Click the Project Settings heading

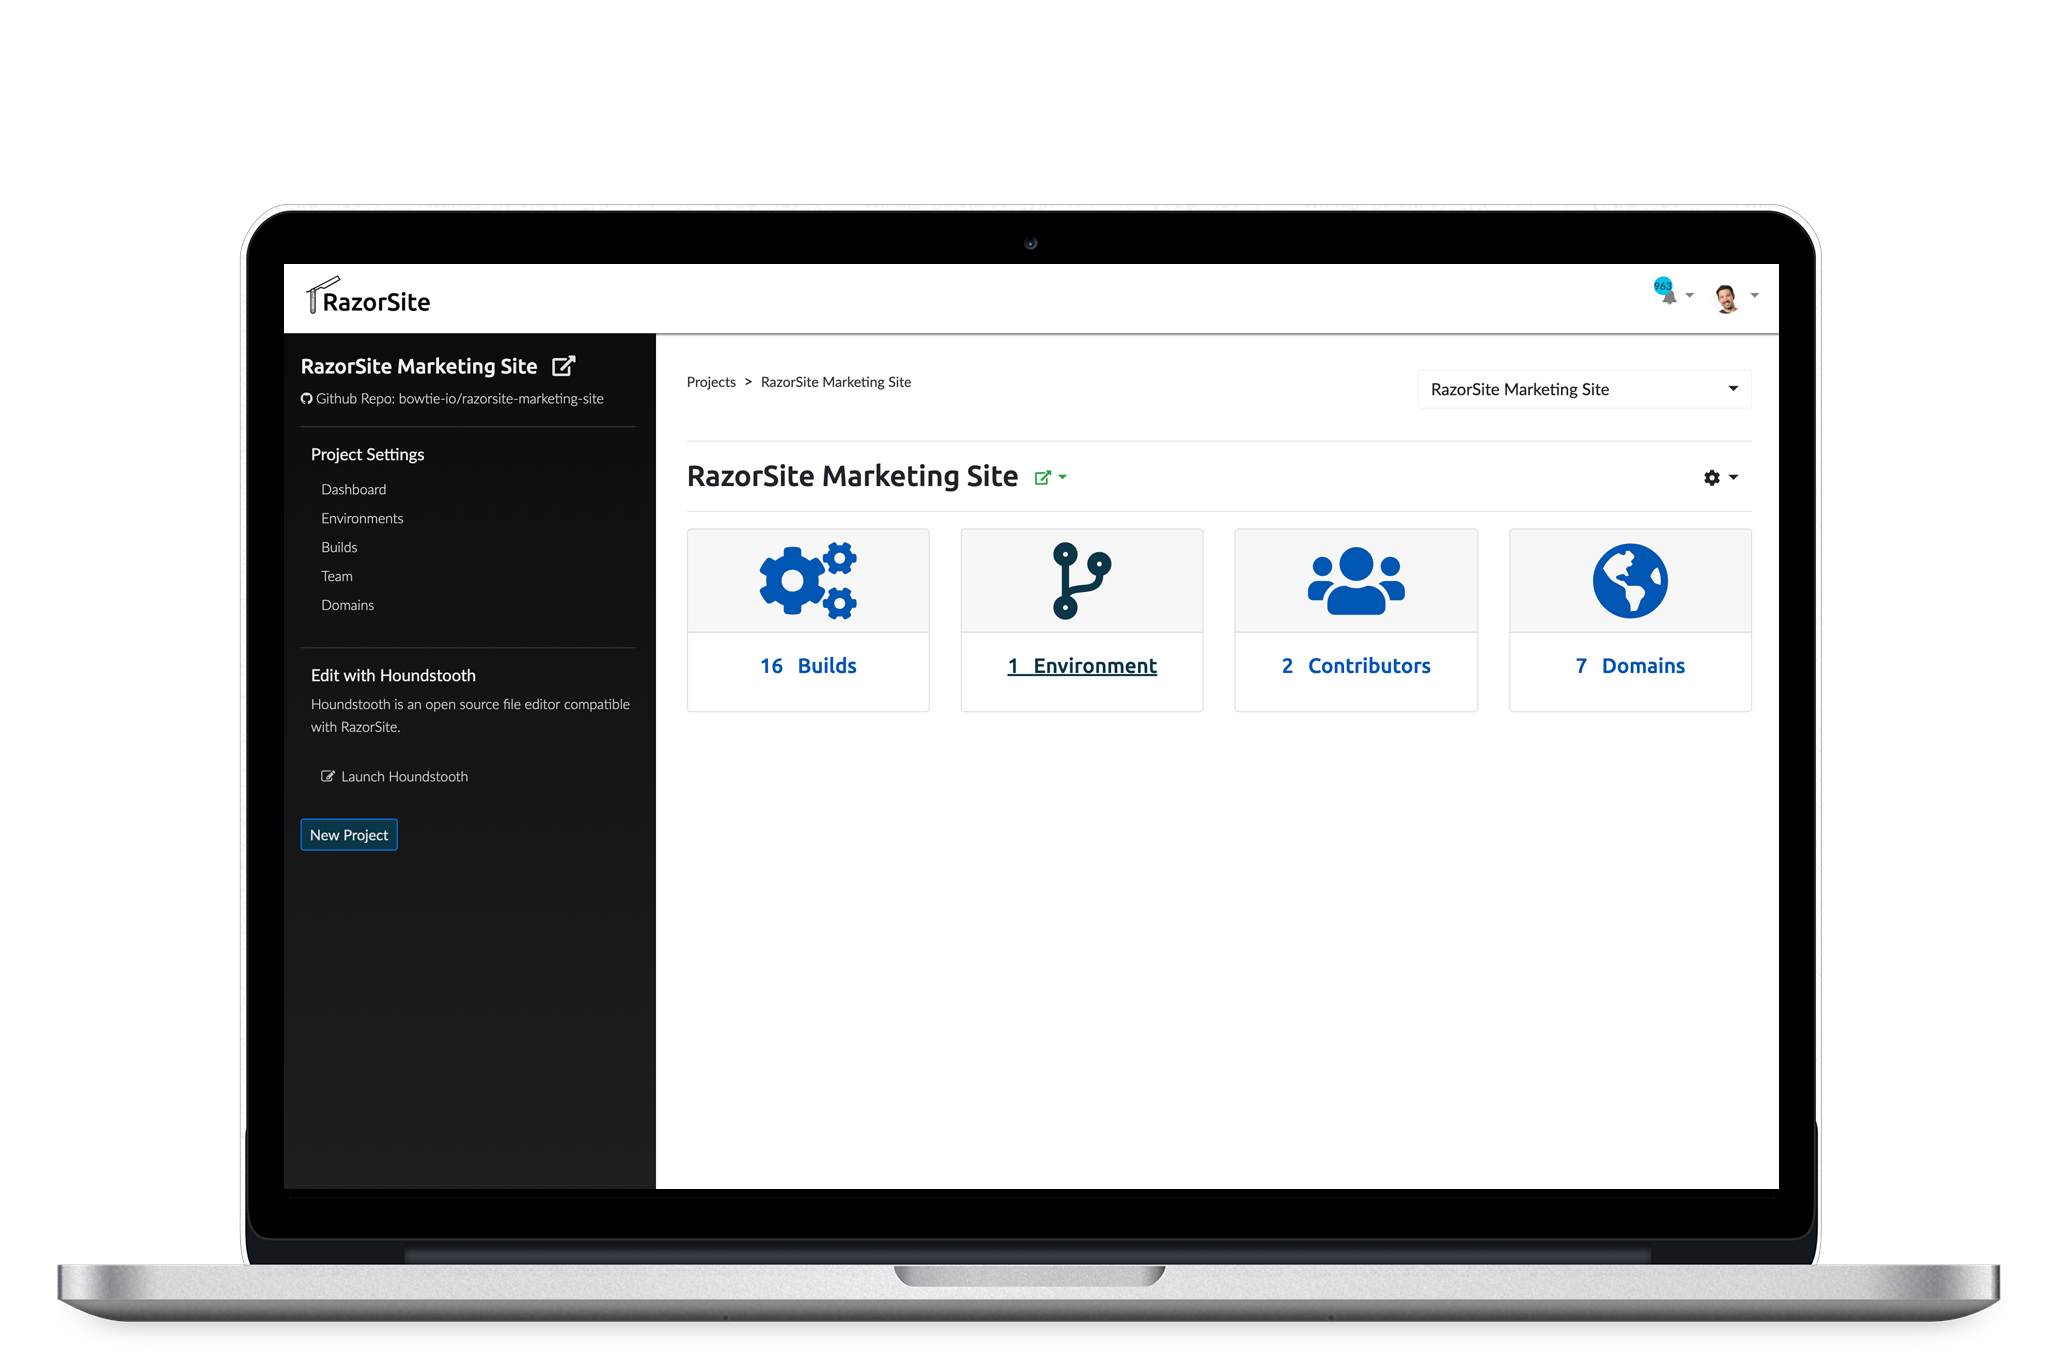[368, 454]
